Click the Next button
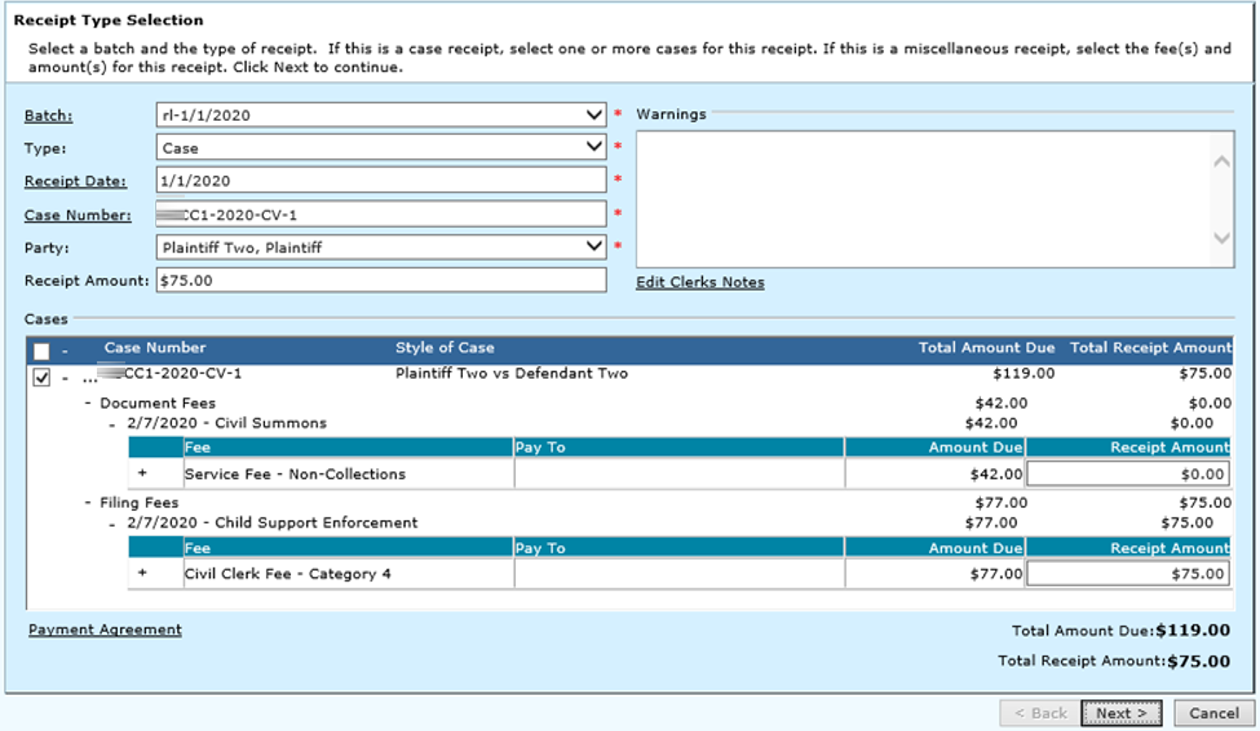Viewport: 1260px width, 731px height. 1120,713
